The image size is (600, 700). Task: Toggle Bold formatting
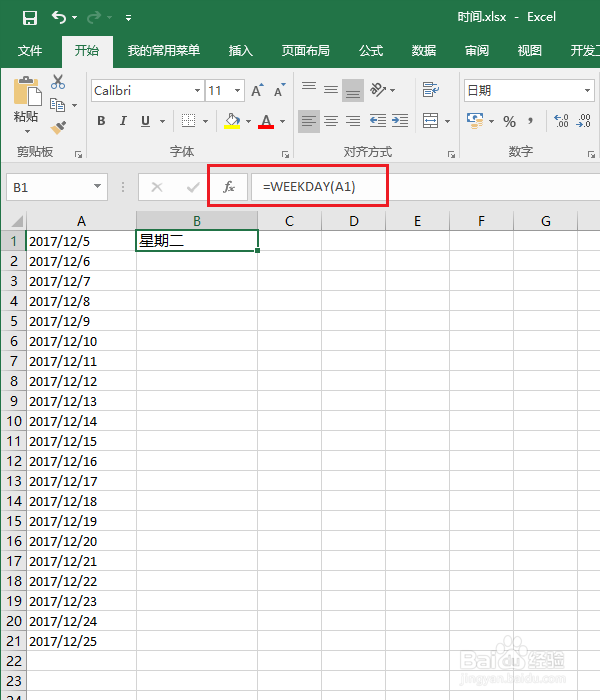101,121
